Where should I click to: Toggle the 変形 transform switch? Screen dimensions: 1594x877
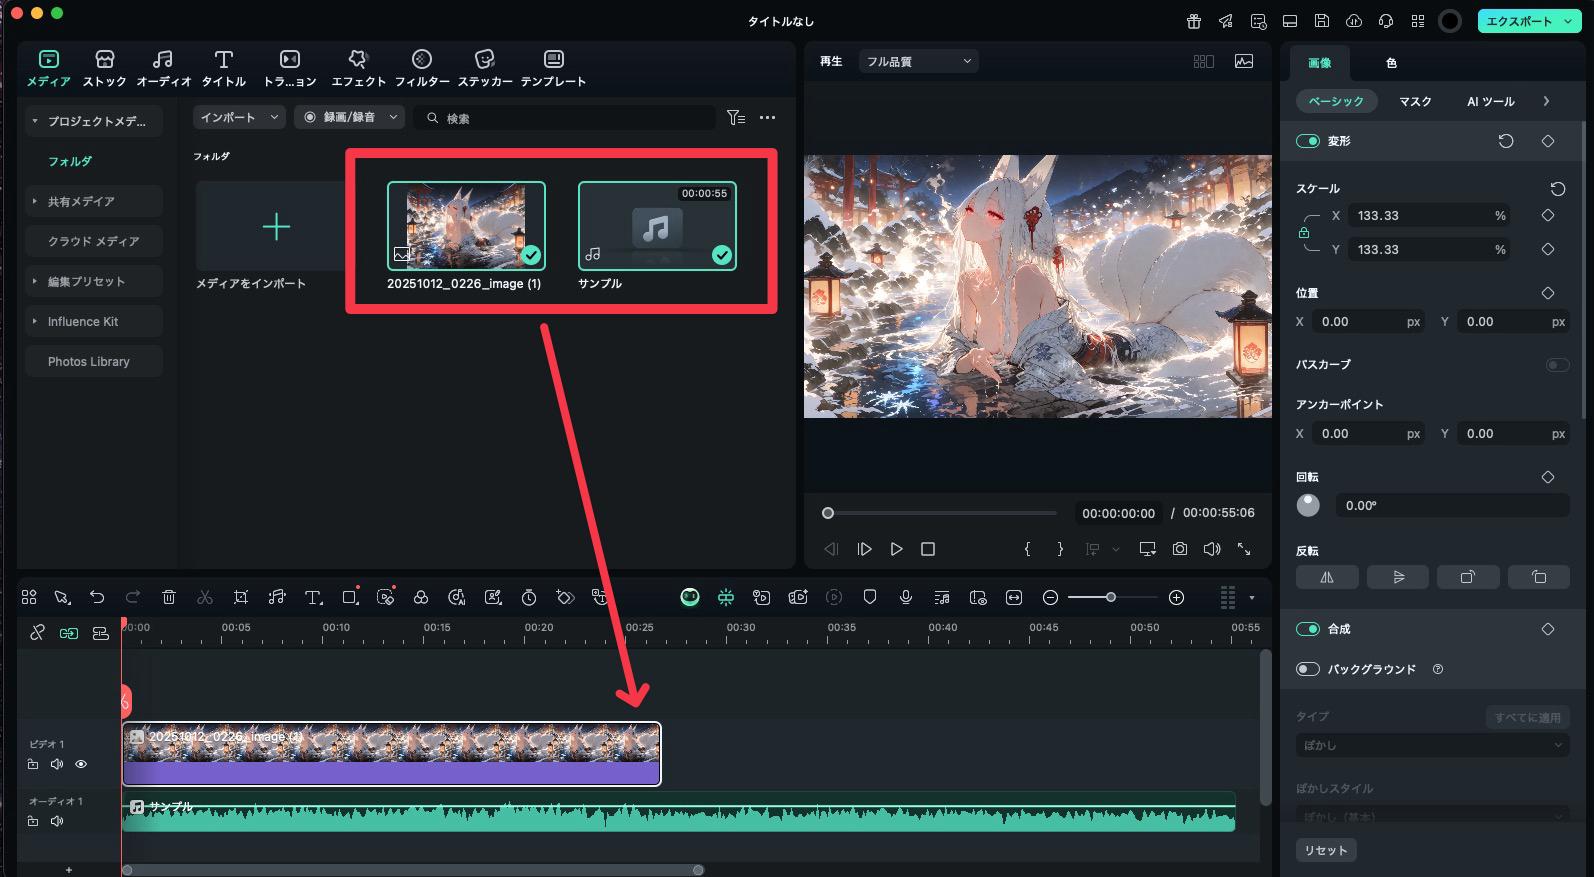1308,141
